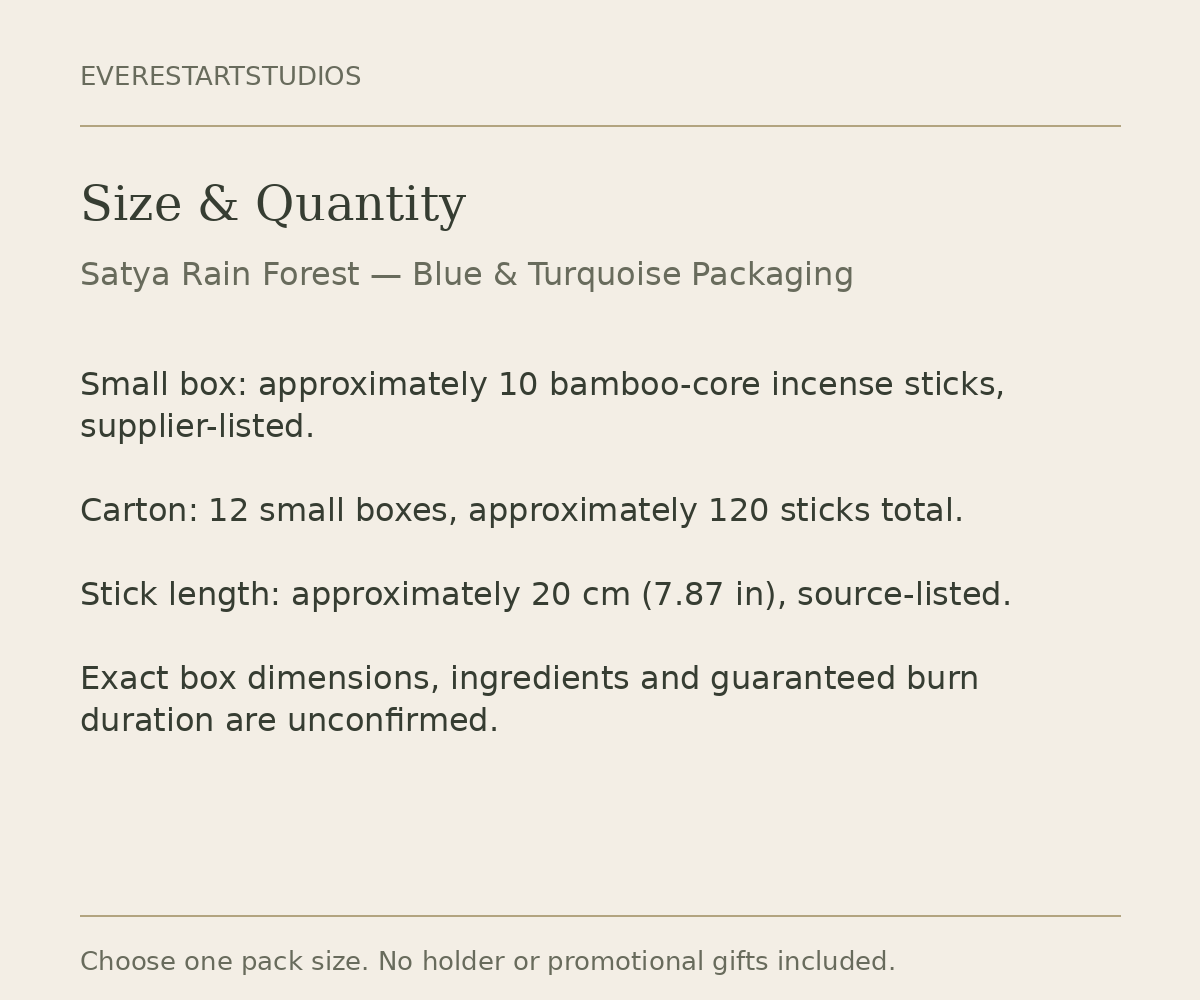This screenshot has width=1200, height=1000.
Task: Click the divider line above the footer
Action: (x=600, y=916)
